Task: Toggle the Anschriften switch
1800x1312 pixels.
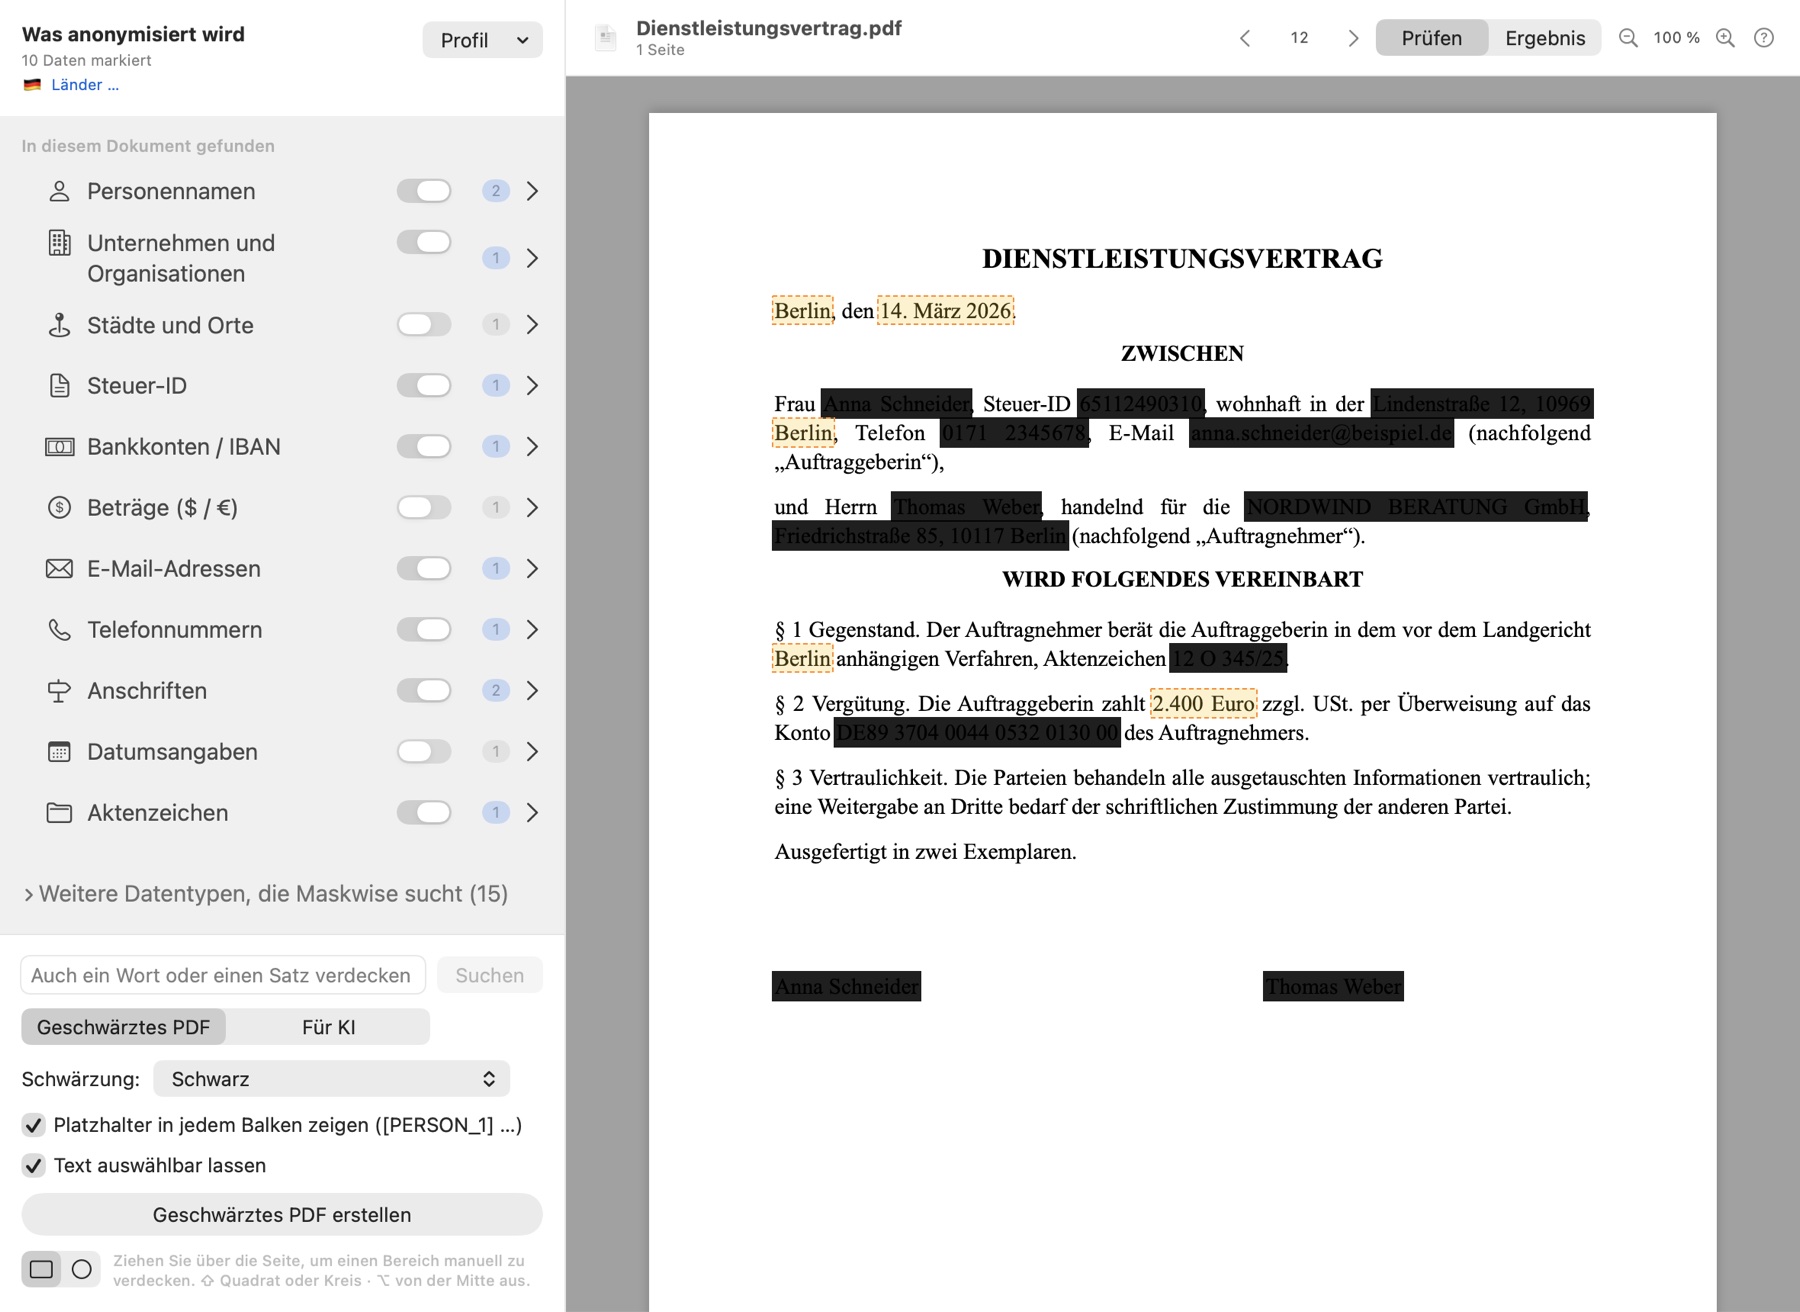Action: [x=424, y=690]
